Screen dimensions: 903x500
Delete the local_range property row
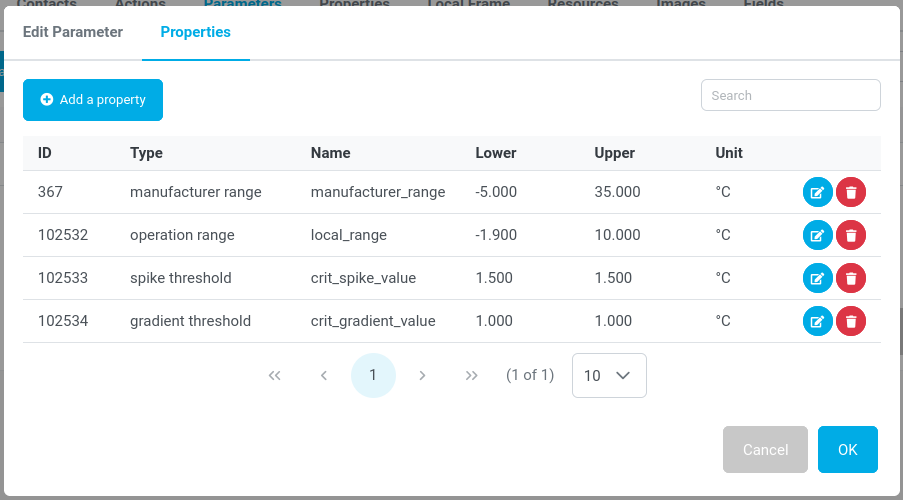[851, 235]
